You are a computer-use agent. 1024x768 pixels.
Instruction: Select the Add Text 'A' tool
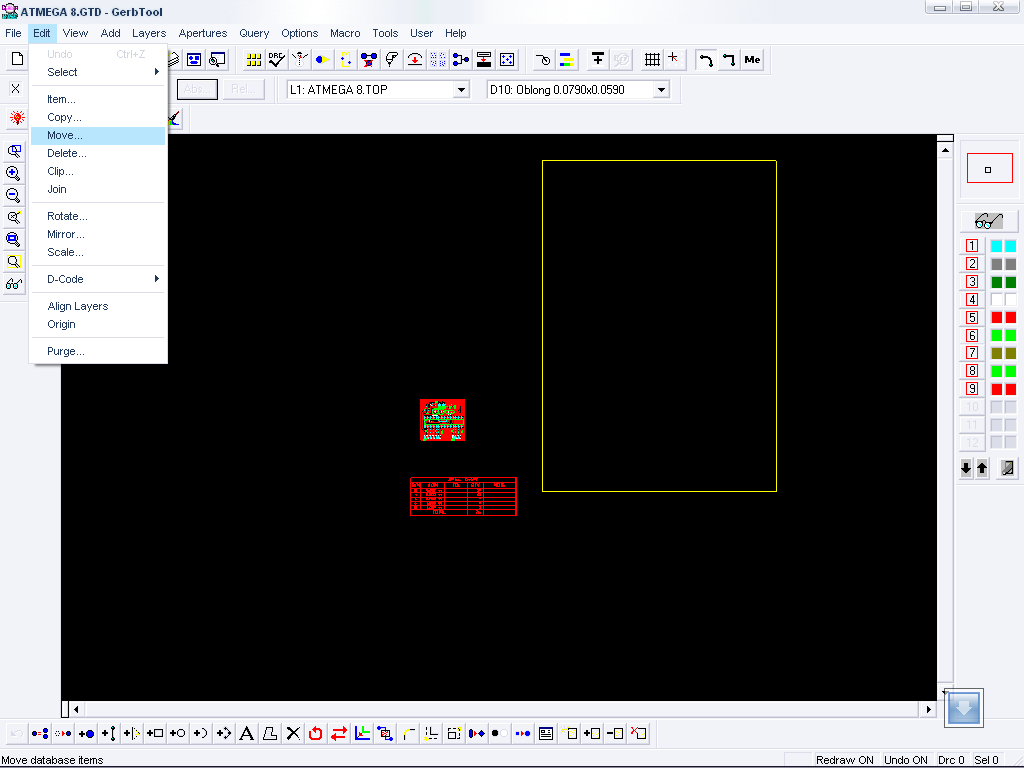(246, 733)
